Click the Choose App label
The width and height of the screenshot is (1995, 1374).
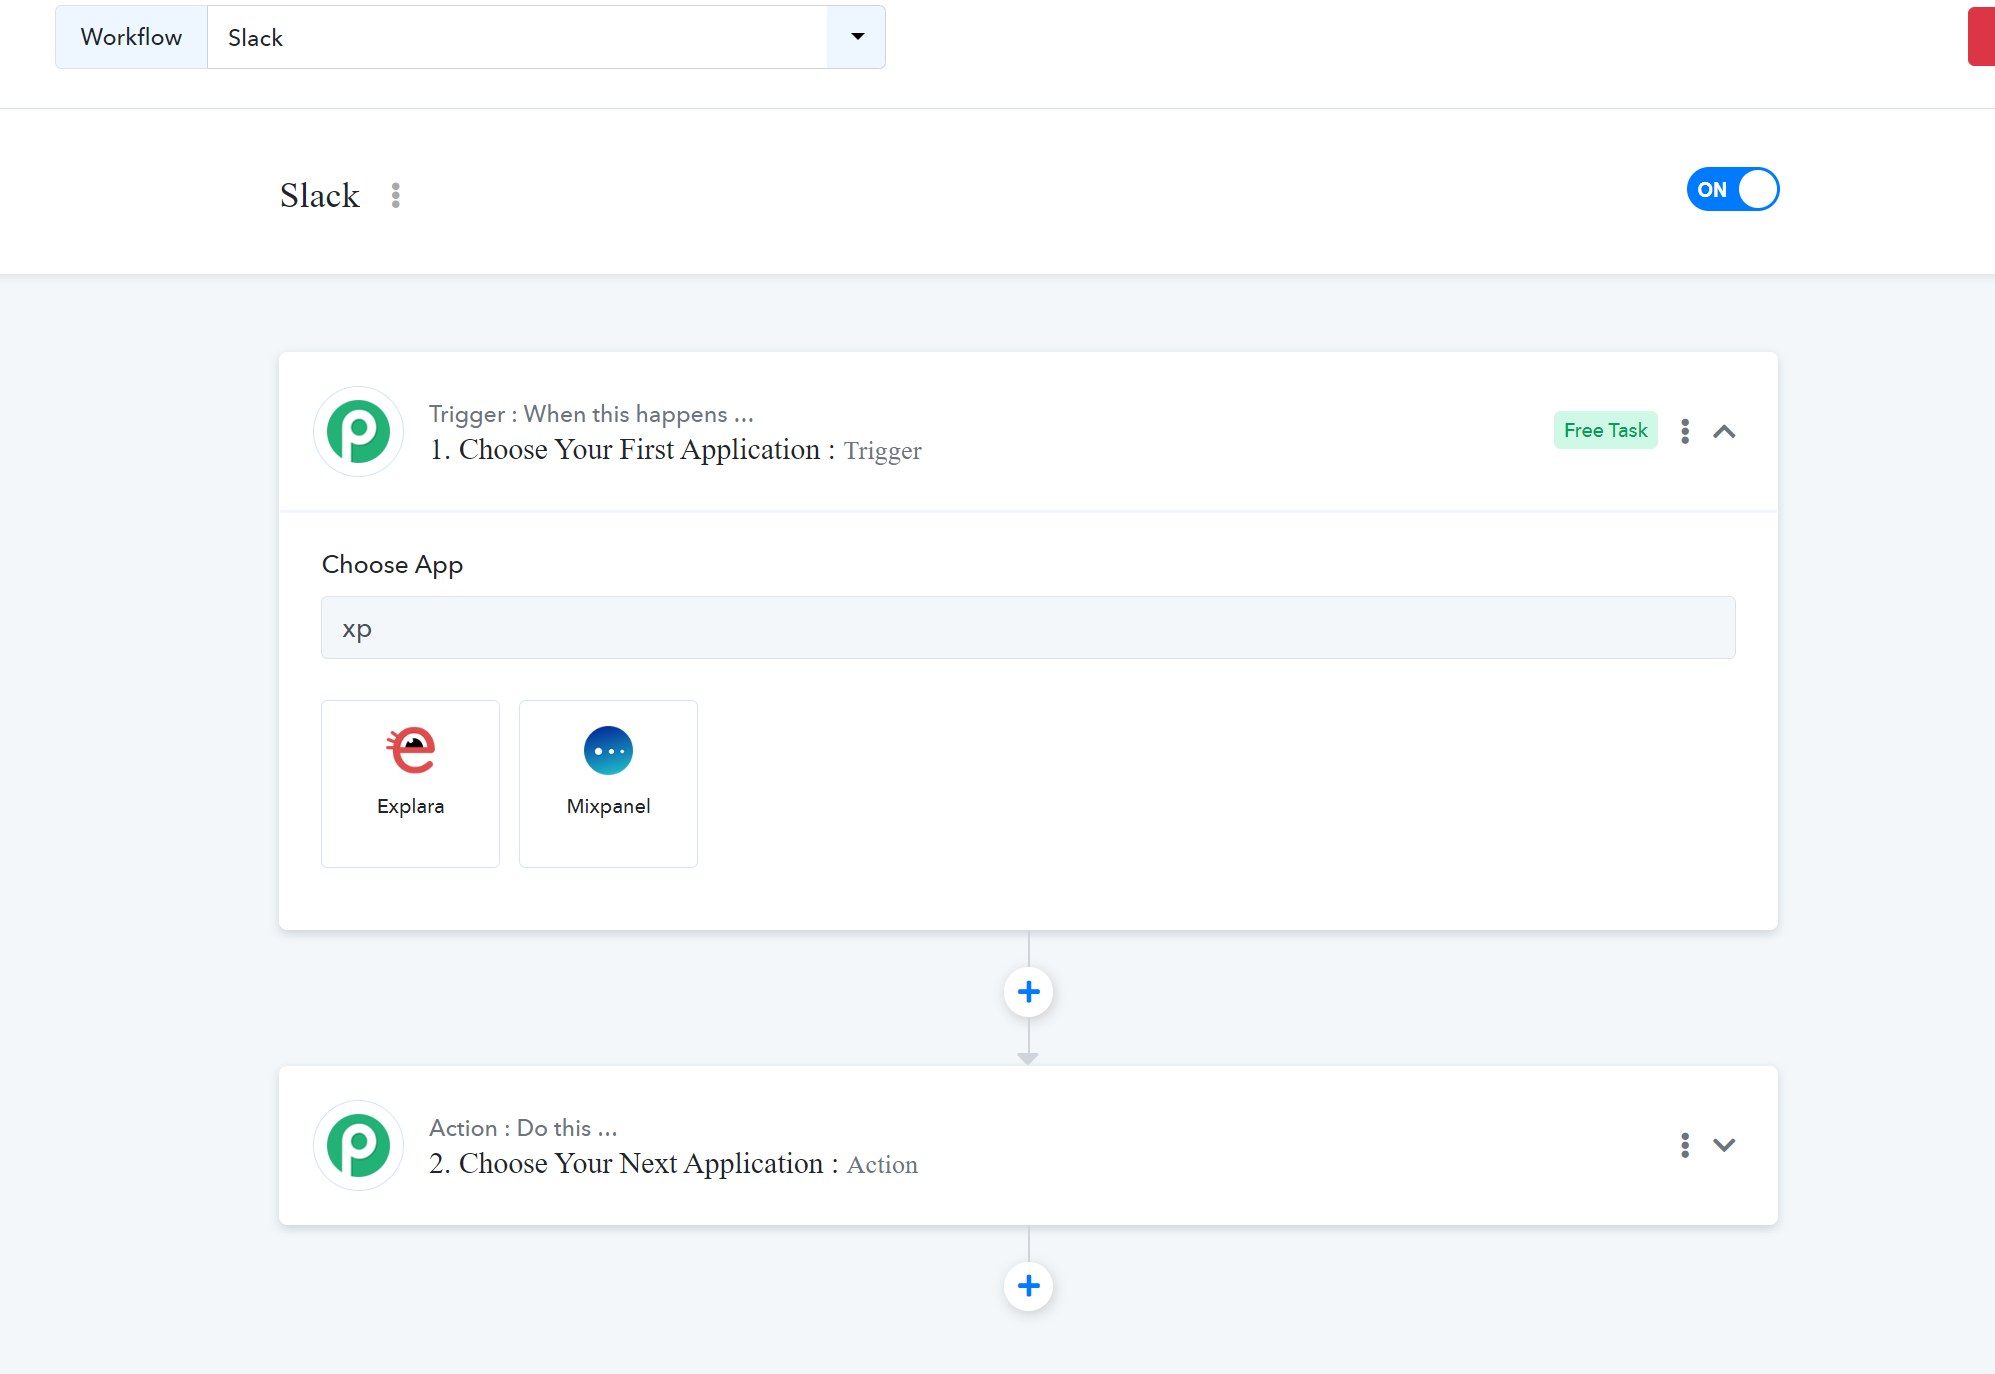point(392,565)
